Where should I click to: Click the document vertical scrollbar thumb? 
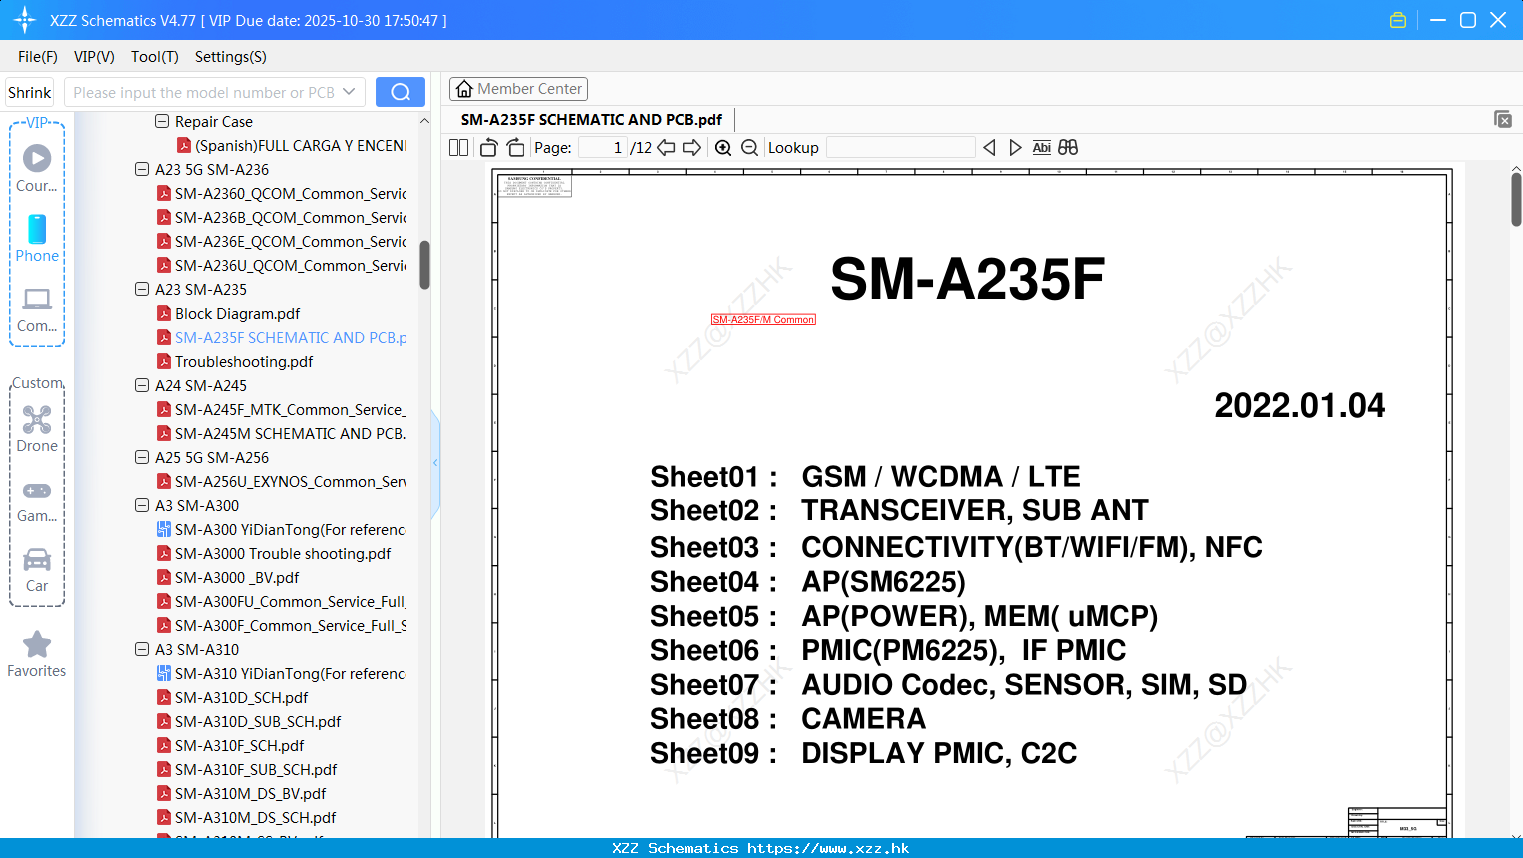1516,200
